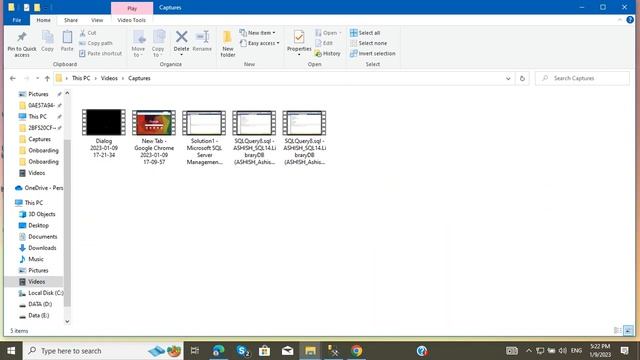Click This PC in the address path
This screenshot has height=360, width=640.
(81, 78)
